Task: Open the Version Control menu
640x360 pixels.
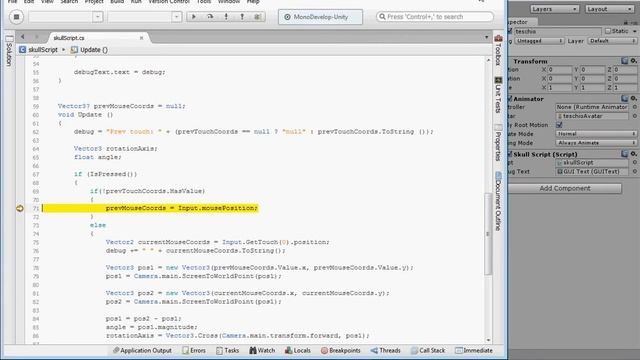Action: [x=169, y=2]
